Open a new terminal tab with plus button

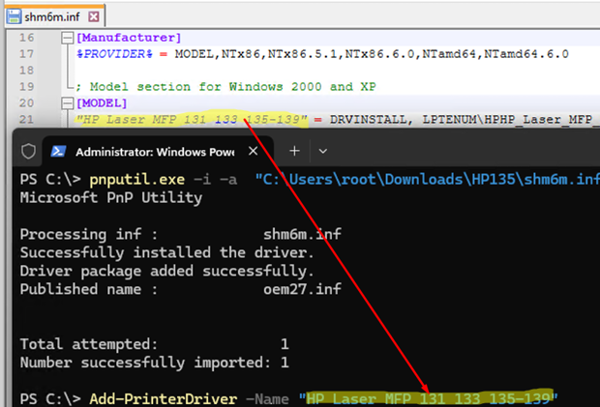294,151
